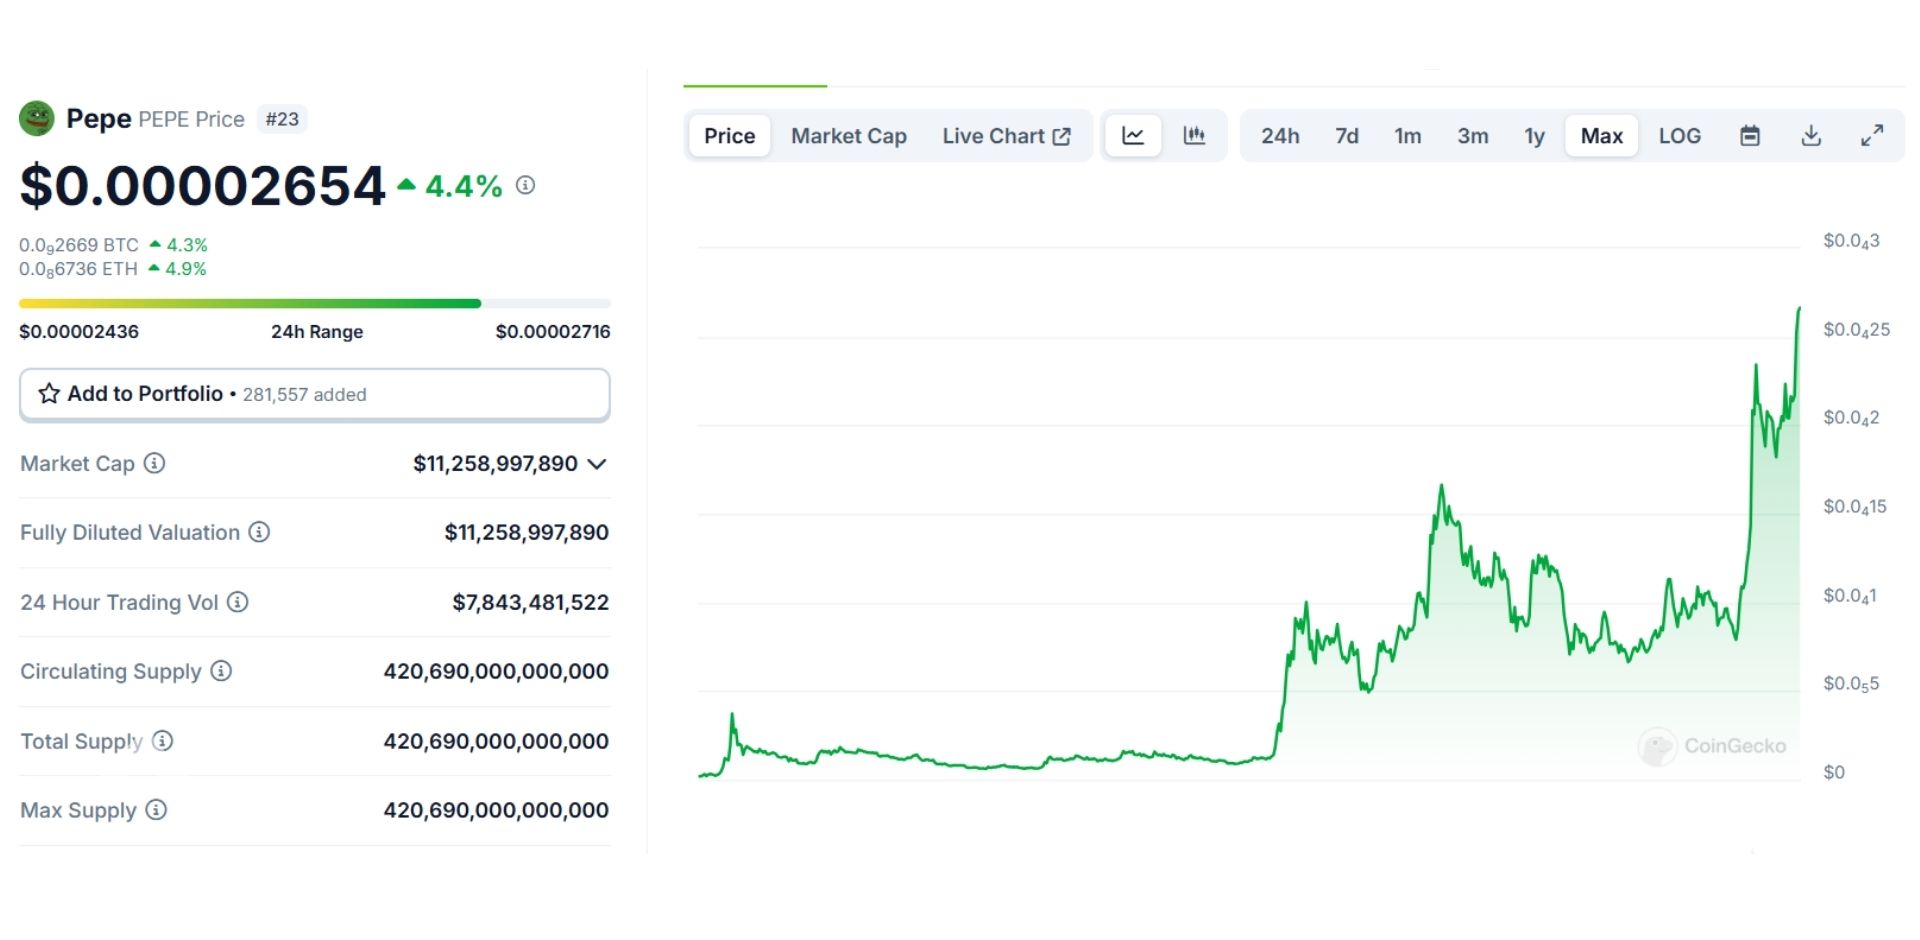Open the price change info icon next to 4.4%
Image resolution: width=1920 pixels, height=940 pixels.
525,185
